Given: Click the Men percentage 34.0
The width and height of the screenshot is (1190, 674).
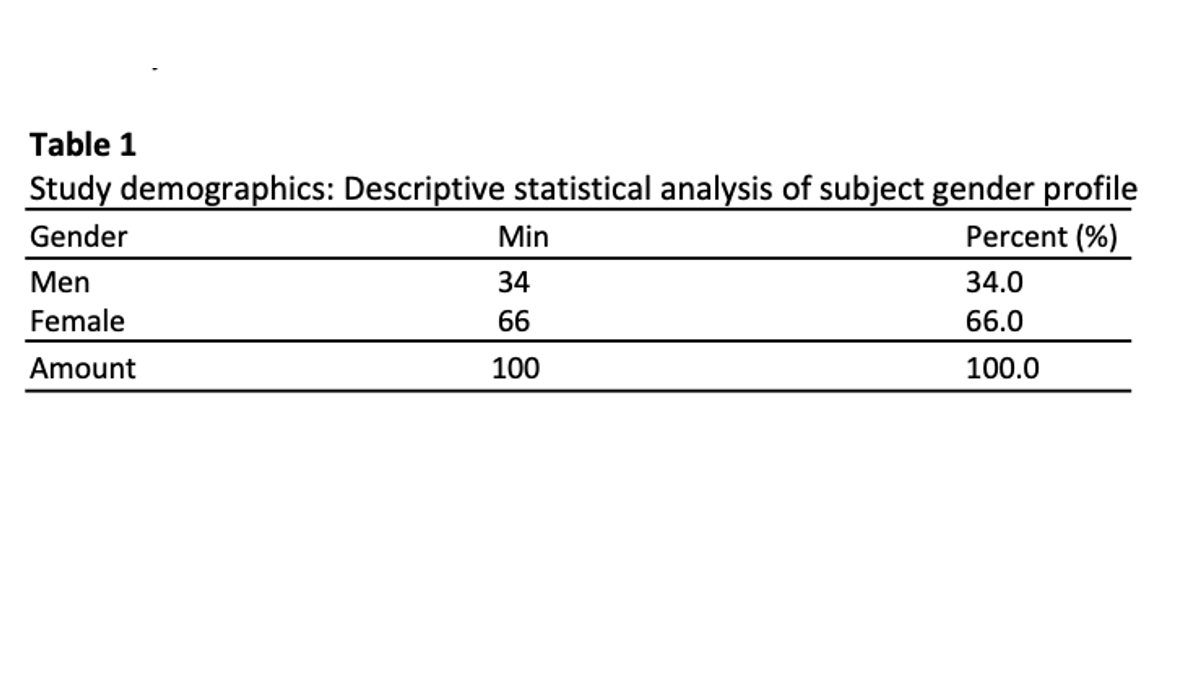Looking at the screenshot, I should pyautogui.click(x=994, y=283).
